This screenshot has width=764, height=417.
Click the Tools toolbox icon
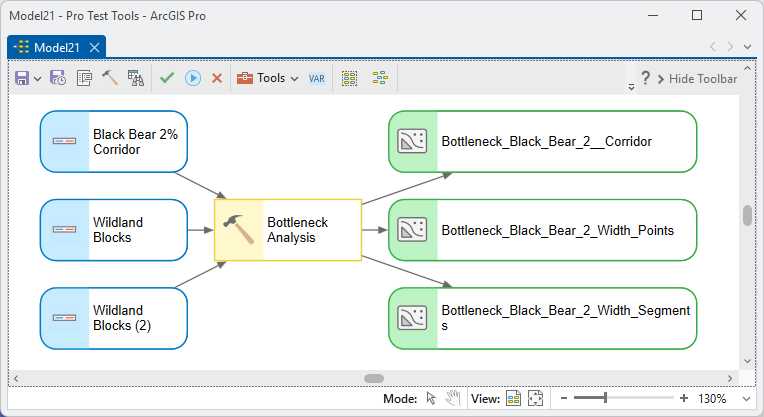coord(245,78)
